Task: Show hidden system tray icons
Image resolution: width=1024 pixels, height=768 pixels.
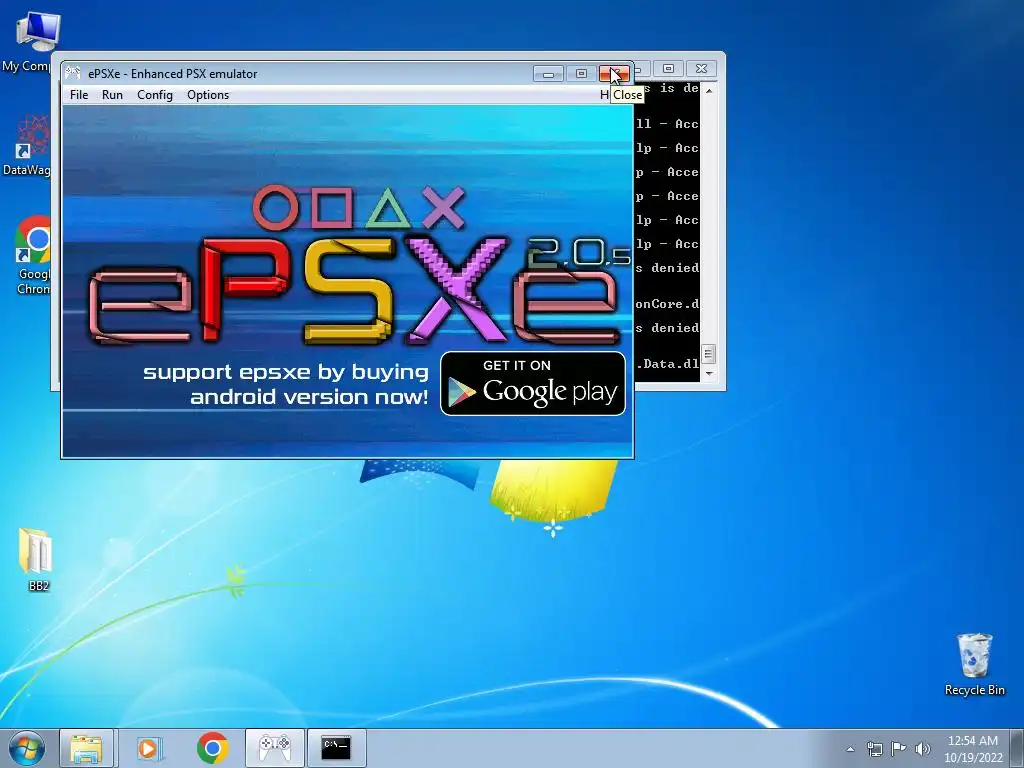Action: [x=850, y=749]
